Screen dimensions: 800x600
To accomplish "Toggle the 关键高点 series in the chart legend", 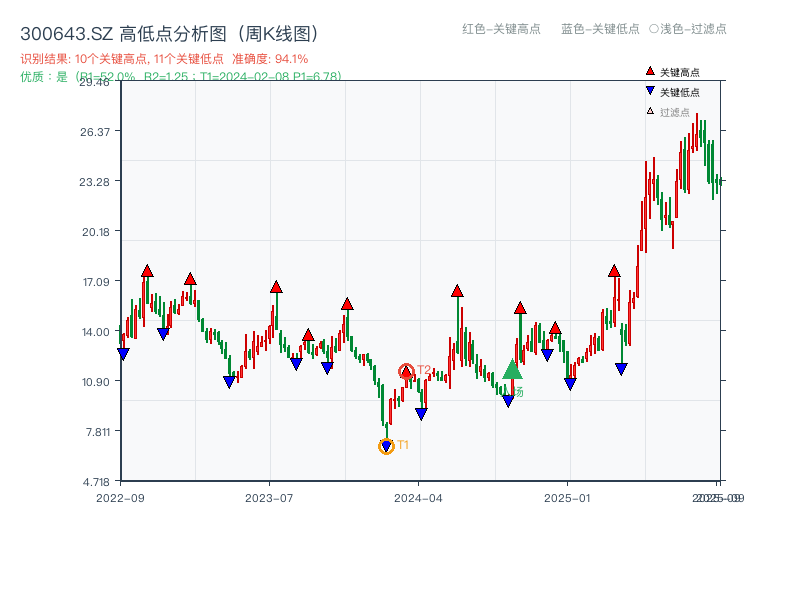I will pyautogui.click(x=672, y=72).
